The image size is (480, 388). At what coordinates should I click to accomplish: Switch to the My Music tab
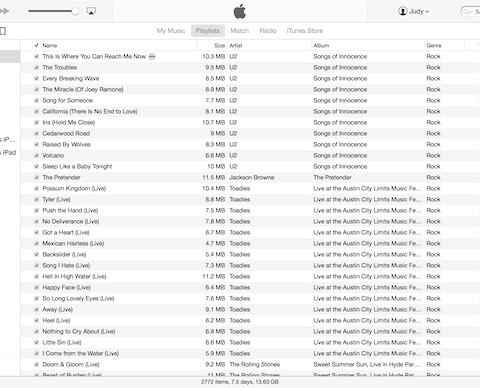pos(171,31)
